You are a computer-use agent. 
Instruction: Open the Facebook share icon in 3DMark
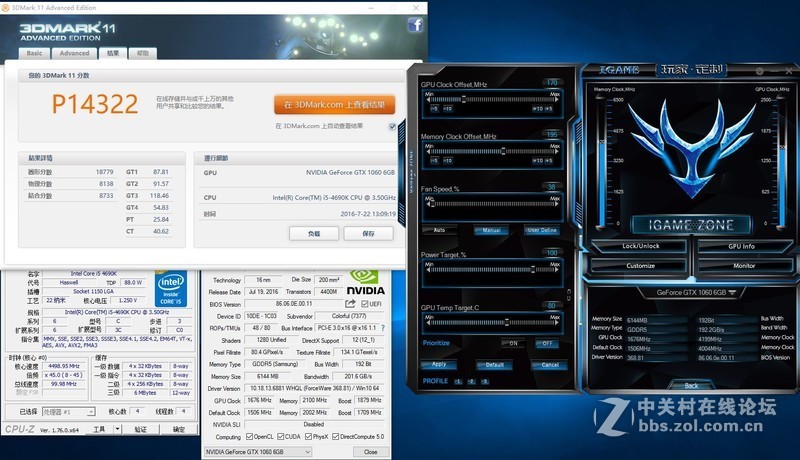pyautogui.click(x=415, y=25)
